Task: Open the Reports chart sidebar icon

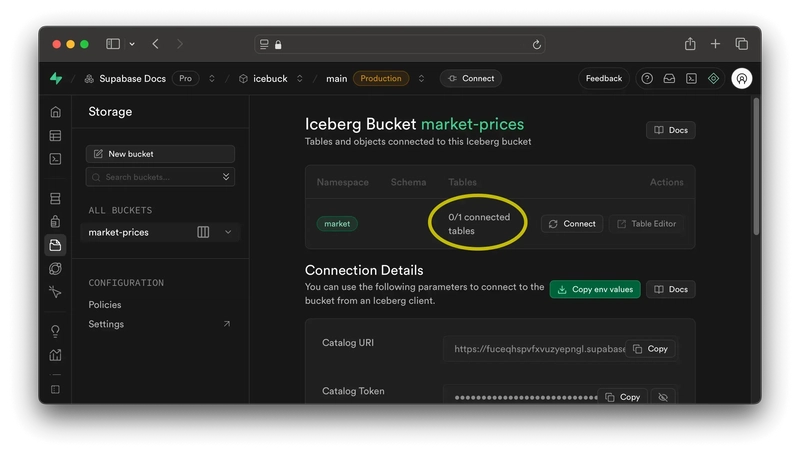Action: point(56,355)
